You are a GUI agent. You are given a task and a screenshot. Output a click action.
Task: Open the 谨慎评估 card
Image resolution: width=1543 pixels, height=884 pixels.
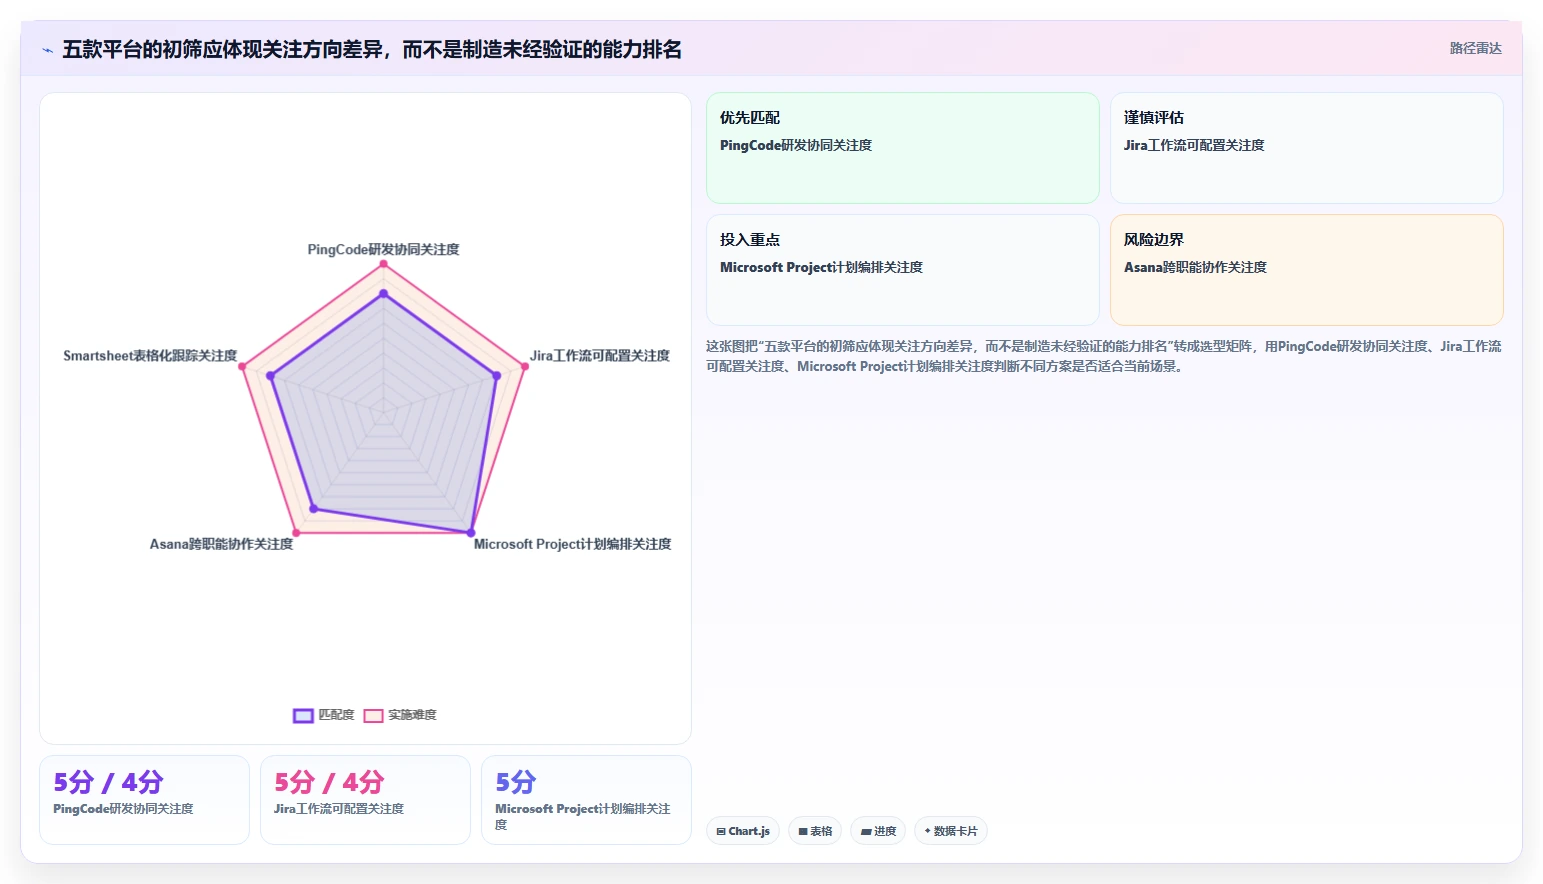1307,148
